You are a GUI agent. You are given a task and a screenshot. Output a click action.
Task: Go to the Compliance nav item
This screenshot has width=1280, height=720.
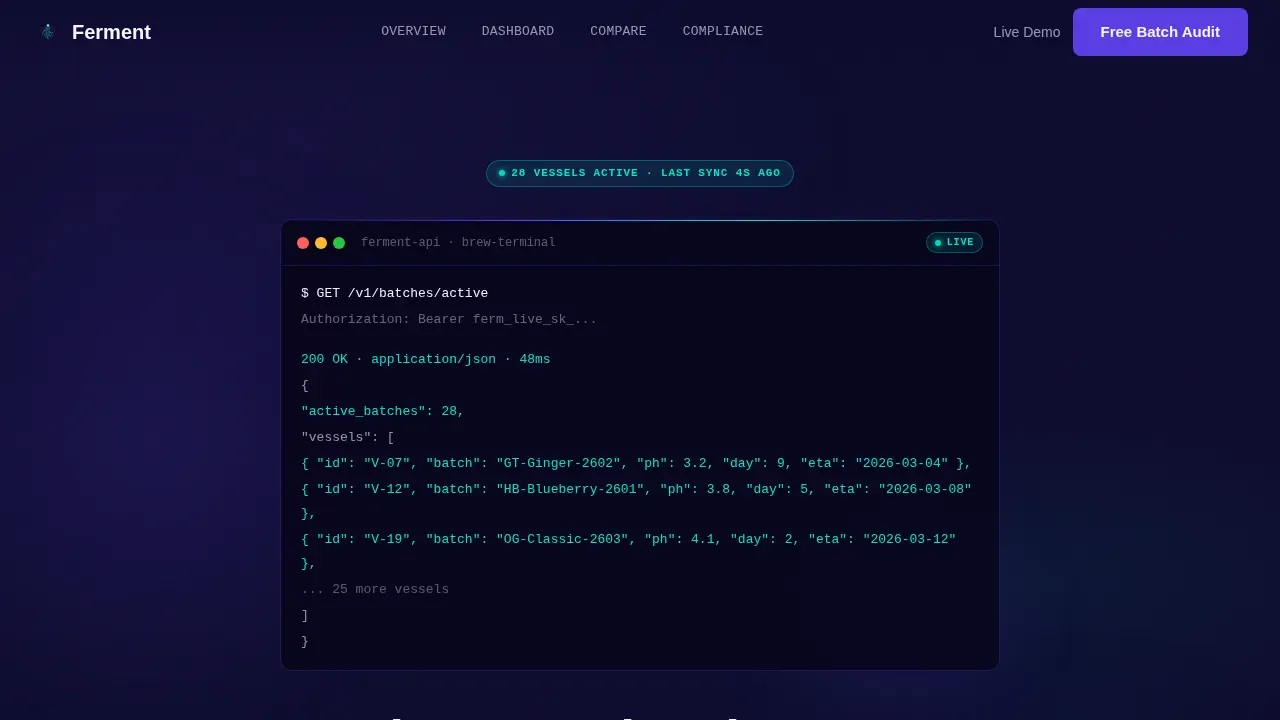(723, 31)
